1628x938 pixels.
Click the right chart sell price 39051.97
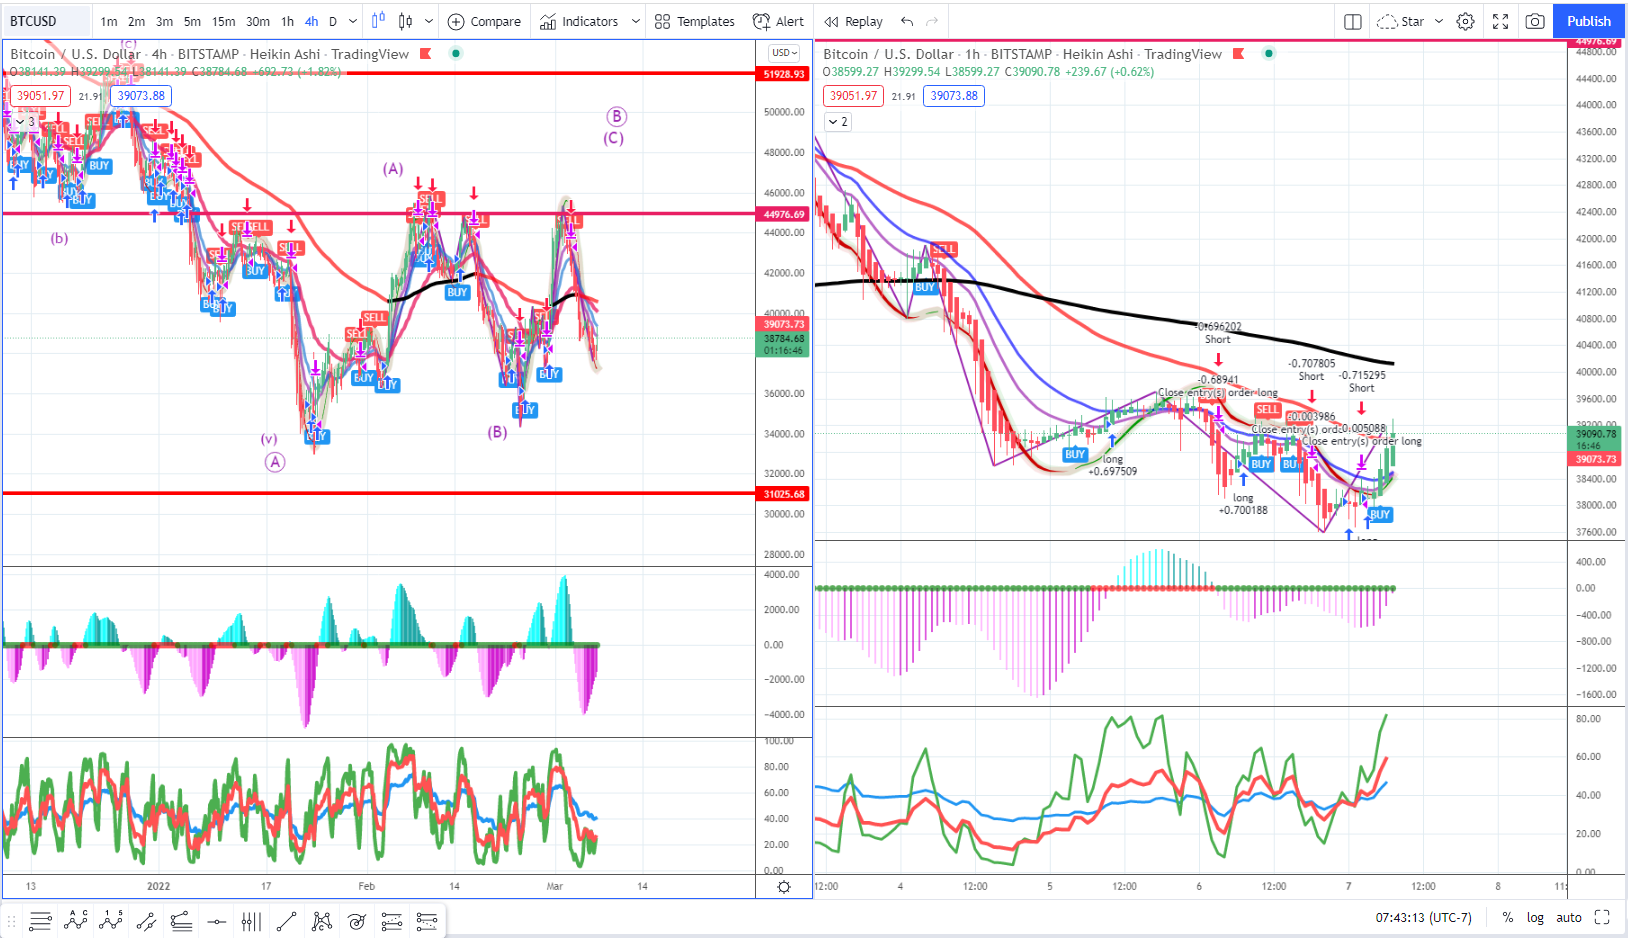click(x=853, y=96)
